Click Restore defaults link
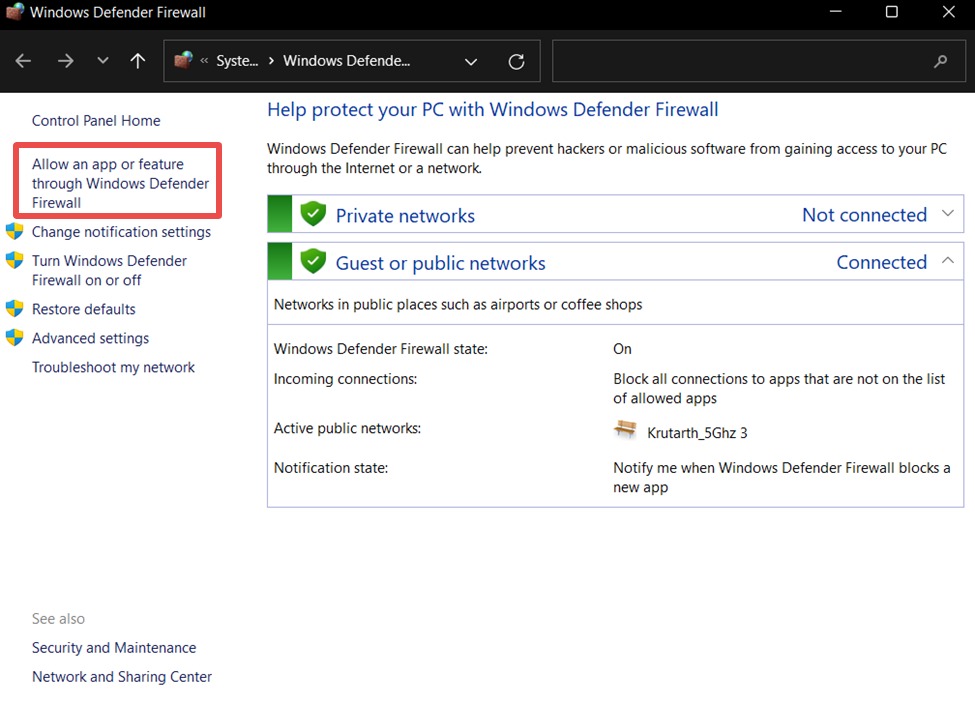Viewport: 975px width, 704px height. pos(83,309)
